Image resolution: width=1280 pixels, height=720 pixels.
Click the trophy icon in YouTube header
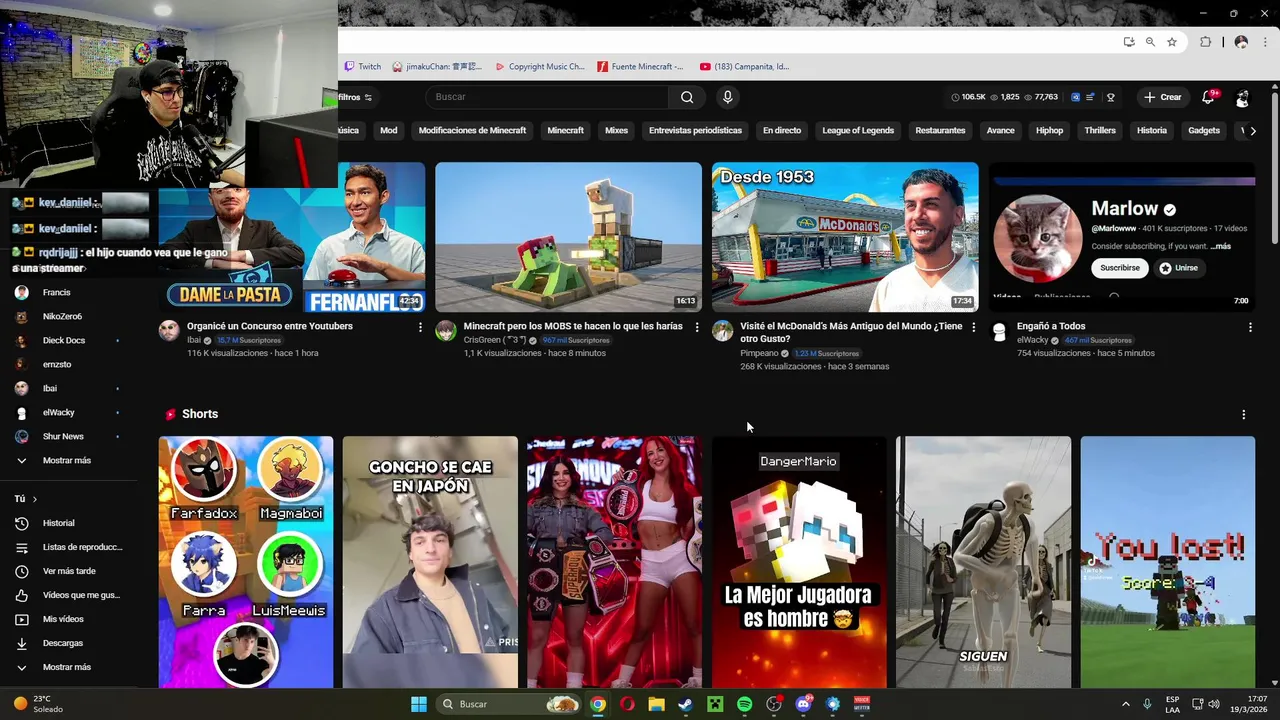point(1110,97)
